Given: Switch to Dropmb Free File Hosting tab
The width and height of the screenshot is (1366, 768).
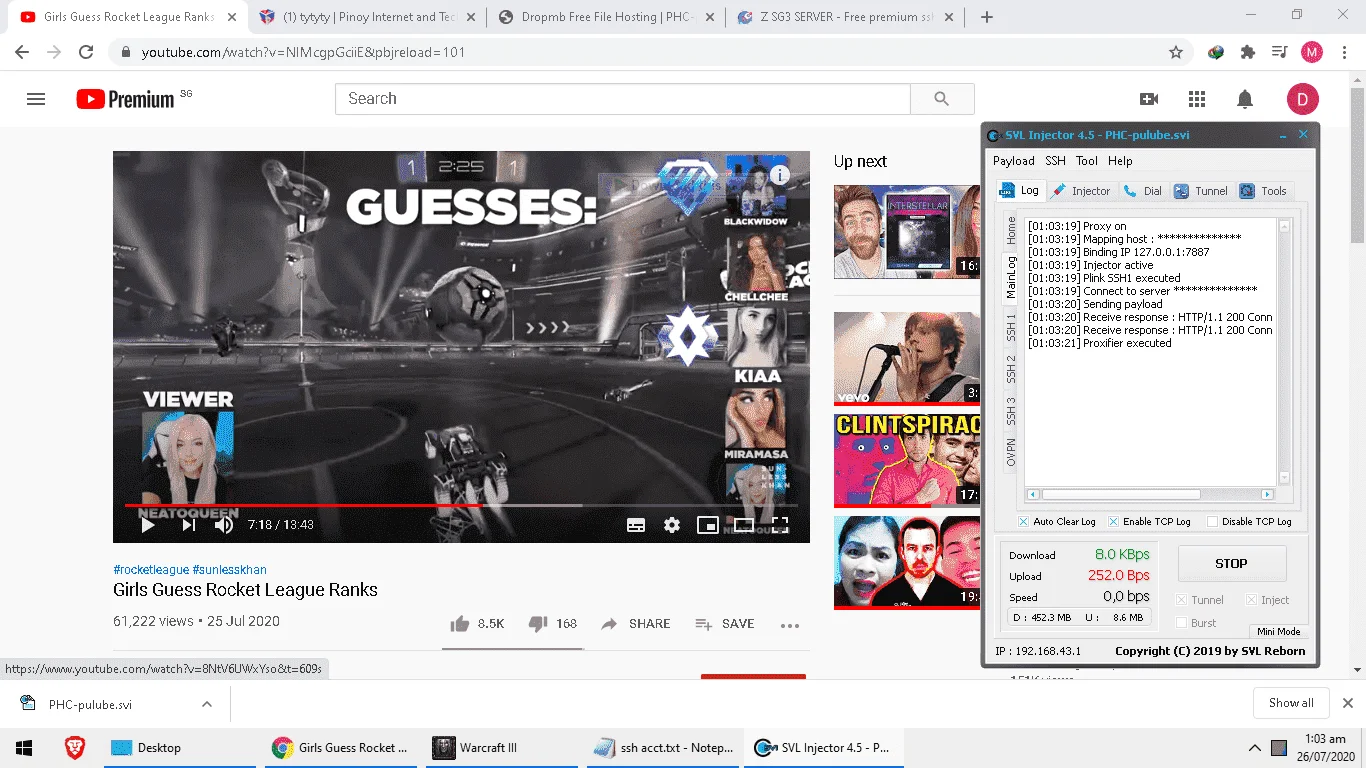Looking at the screenshot, I should [607, 17].
